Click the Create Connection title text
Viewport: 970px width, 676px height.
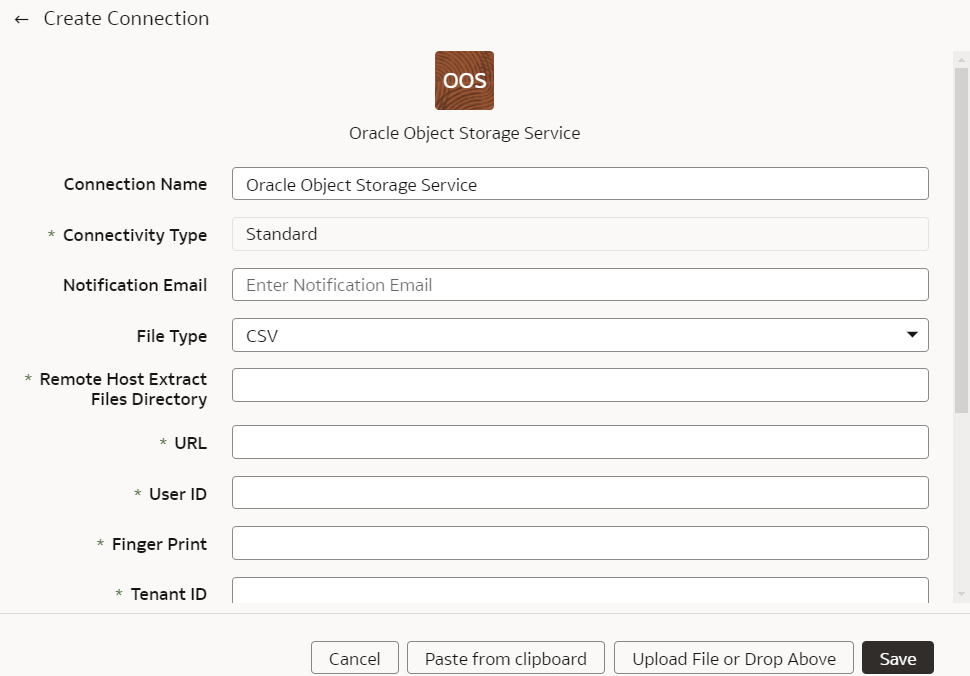tap(125, 18)
